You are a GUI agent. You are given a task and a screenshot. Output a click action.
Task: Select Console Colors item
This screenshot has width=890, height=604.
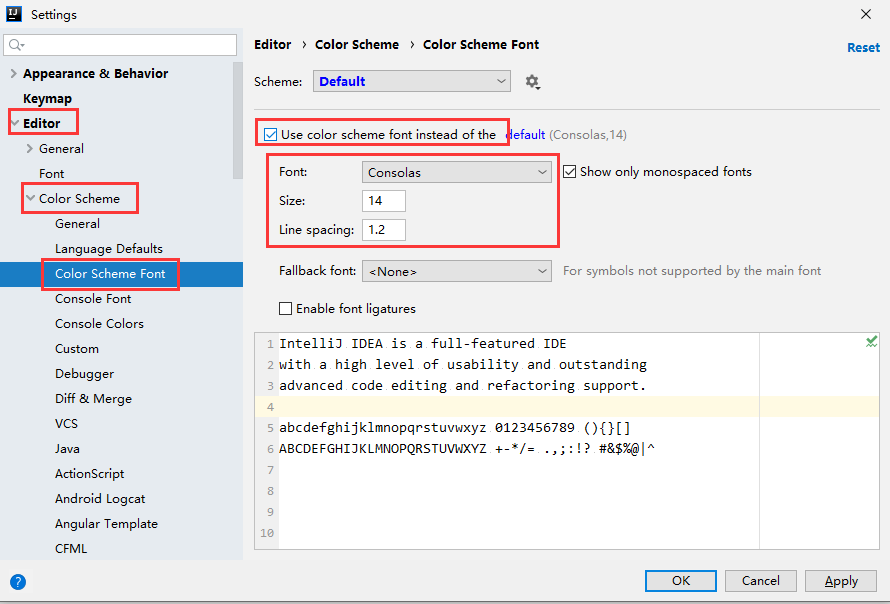click(x=99, y=323)
